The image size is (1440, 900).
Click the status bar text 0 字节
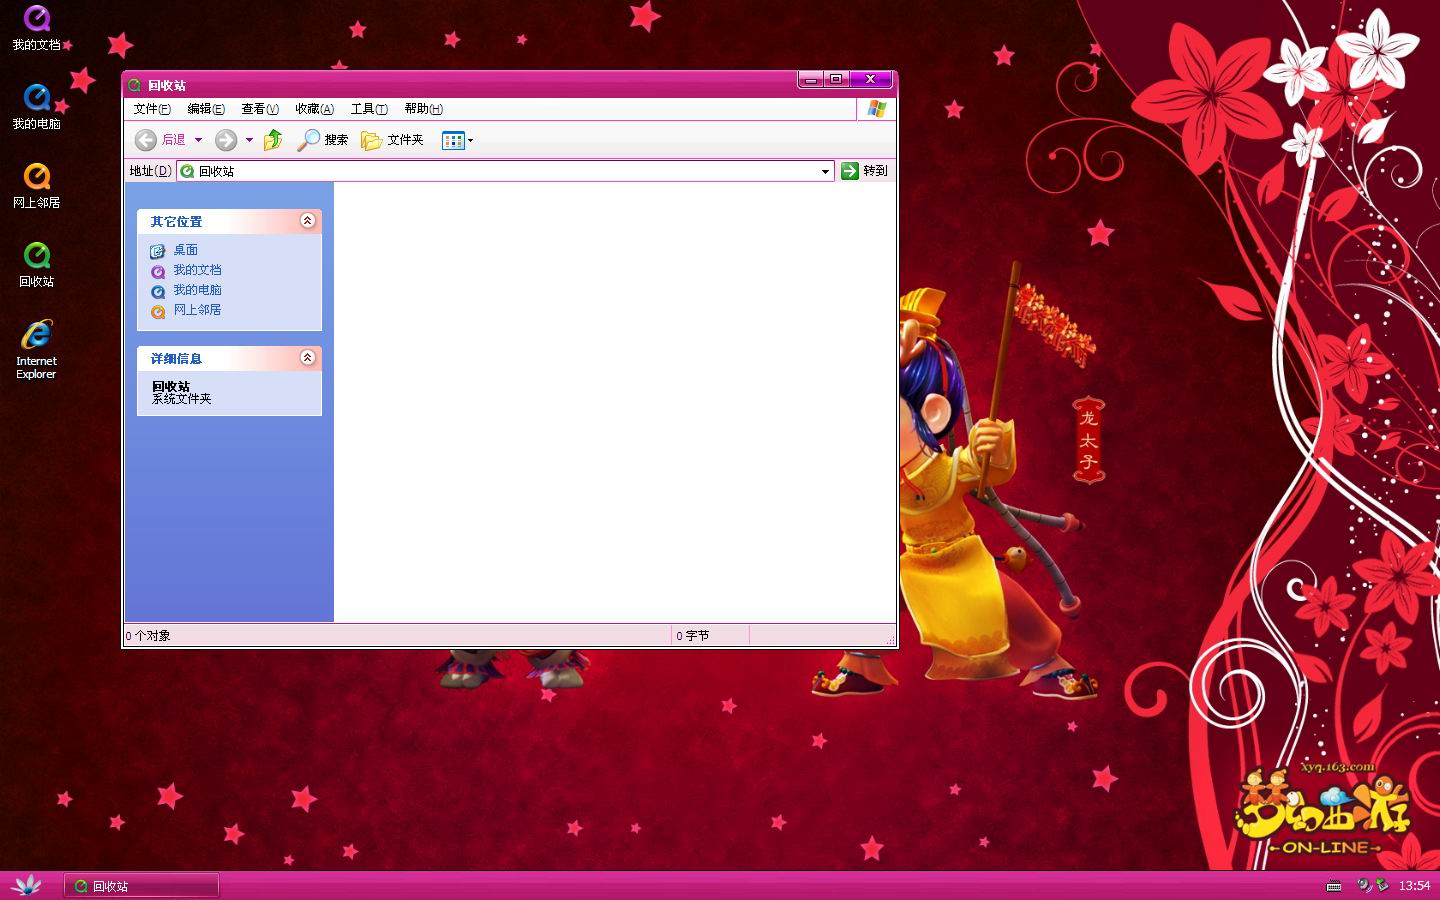tap(692, 636)
